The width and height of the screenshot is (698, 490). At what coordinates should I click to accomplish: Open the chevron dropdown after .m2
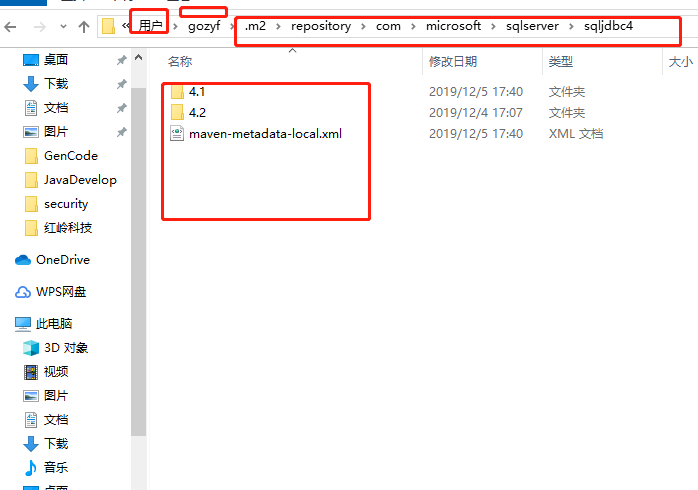(278, 27)
